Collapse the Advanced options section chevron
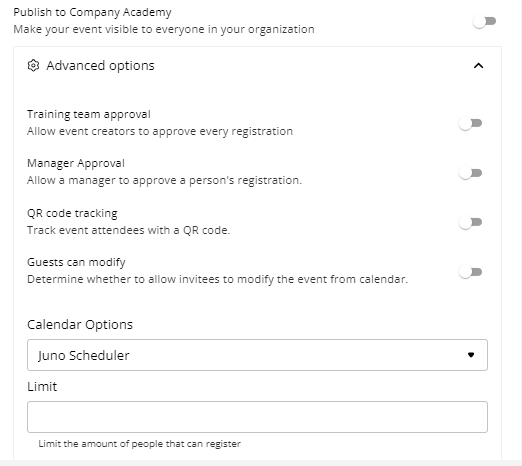Viewport: 522px width, 466px height. point(478,66)
